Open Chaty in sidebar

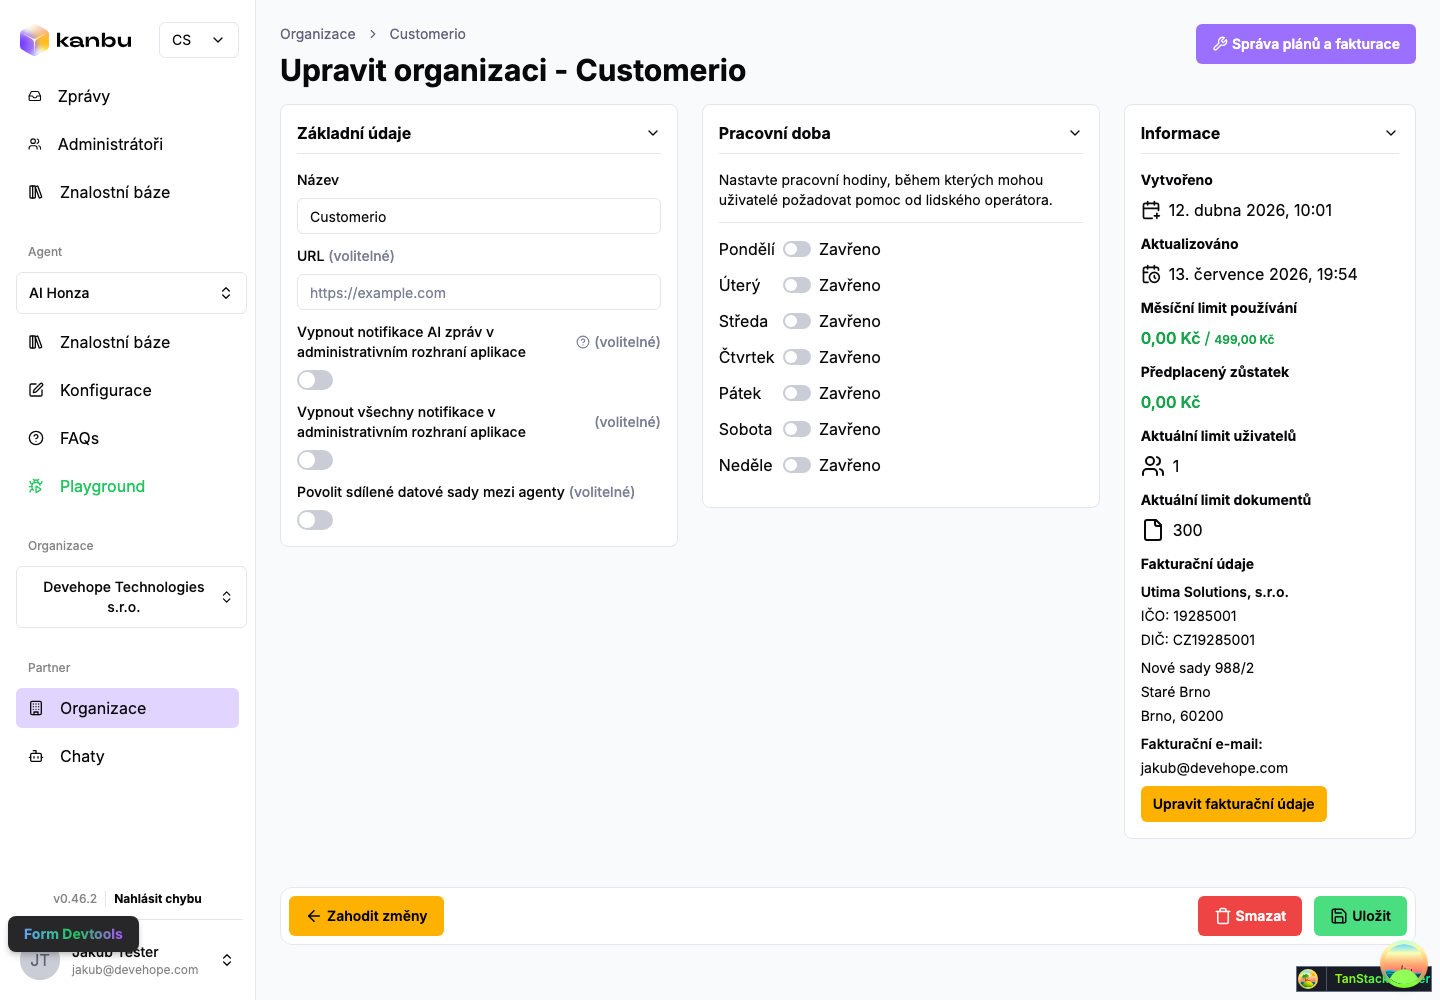pos(127,756)
